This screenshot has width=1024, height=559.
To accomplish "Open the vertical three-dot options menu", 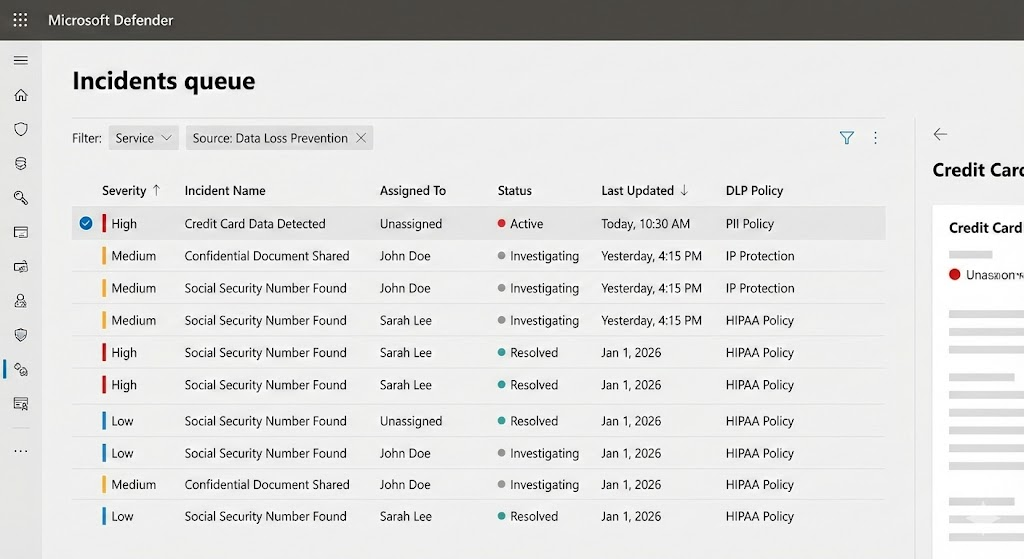I will [875, 138].
